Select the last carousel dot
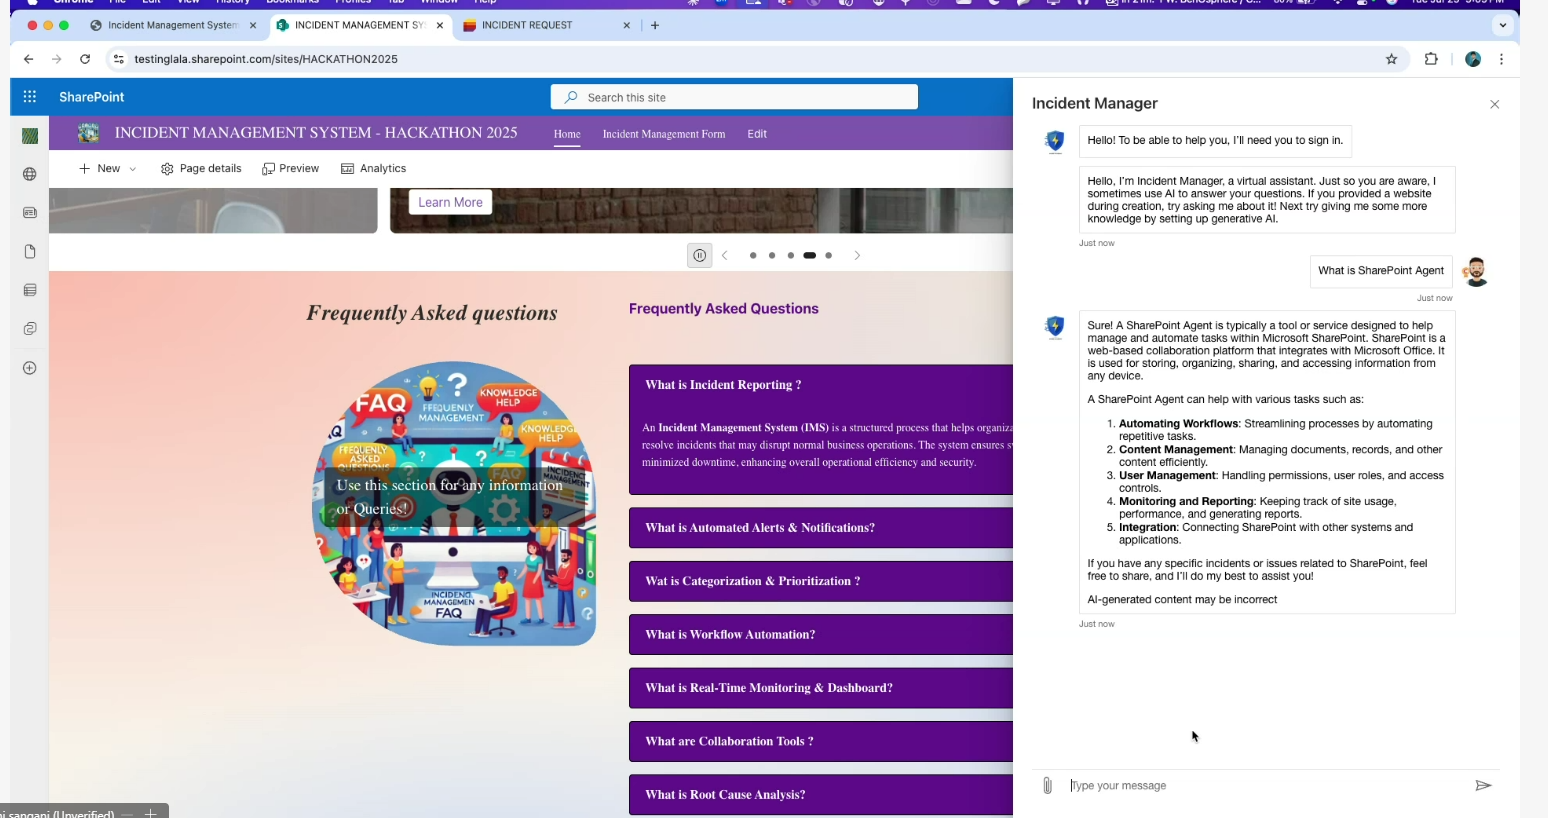This screenshot has width=1548, height=818. point(828,255)
